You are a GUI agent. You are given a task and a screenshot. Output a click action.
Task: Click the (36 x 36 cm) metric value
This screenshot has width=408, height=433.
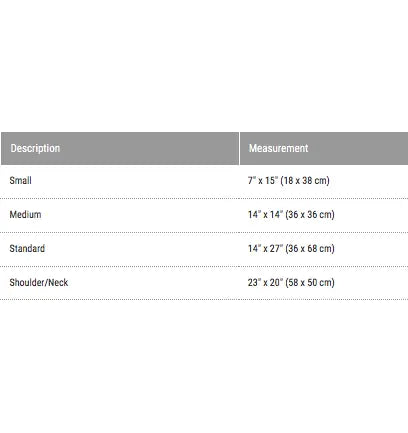pos(310,214)
